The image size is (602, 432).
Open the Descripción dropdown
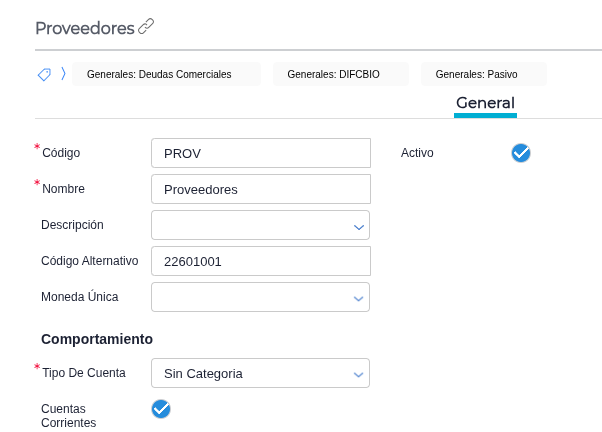pyautogui.click(x=260, y=225)
